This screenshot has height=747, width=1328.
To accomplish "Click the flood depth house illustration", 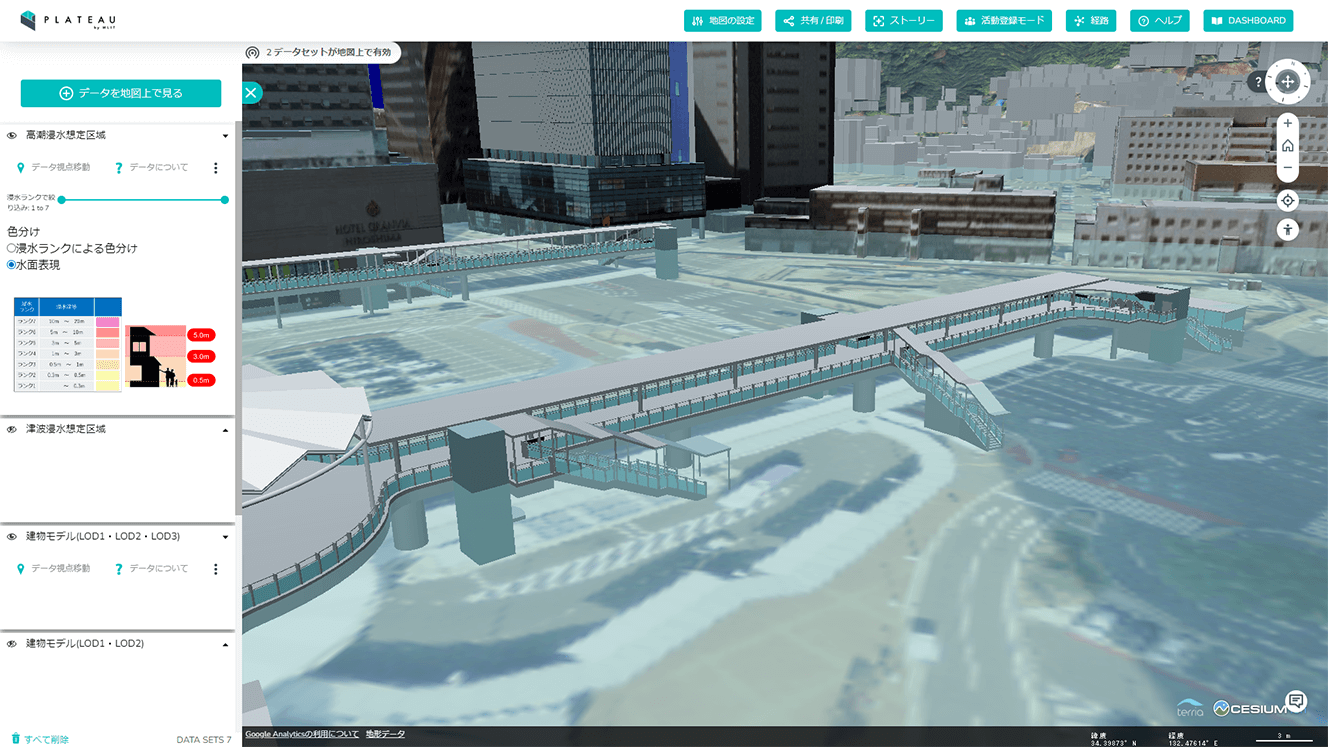I will coord(156,357).
